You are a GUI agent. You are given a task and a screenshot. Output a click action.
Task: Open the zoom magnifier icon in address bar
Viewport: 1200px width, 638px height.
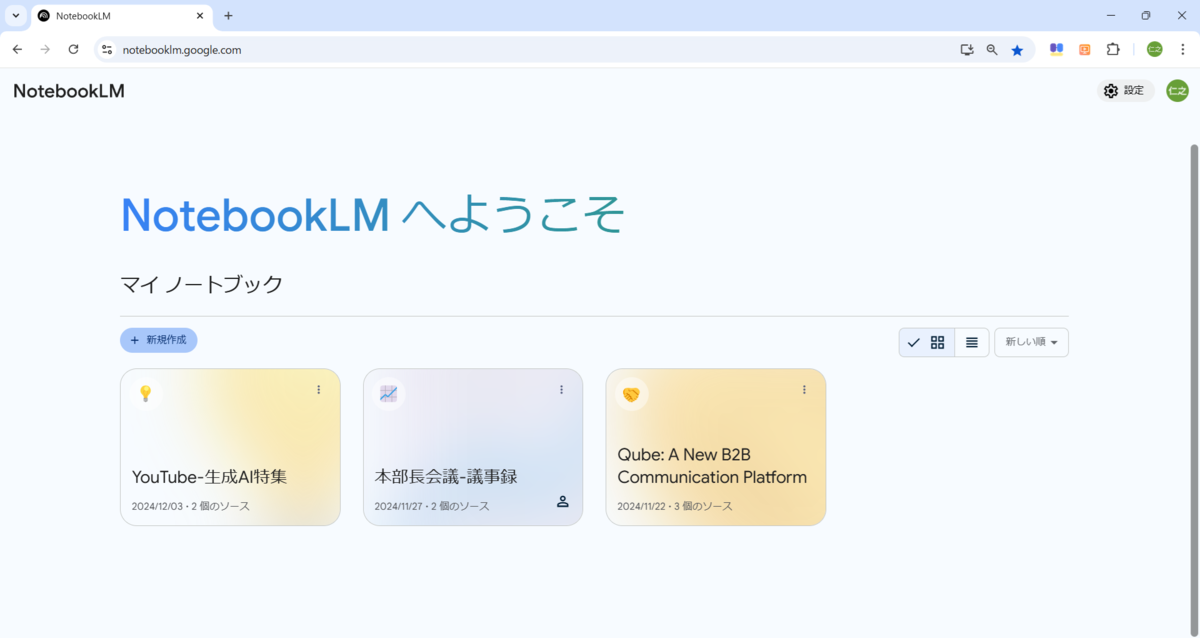pyautogui.click(x=992, y=49)
